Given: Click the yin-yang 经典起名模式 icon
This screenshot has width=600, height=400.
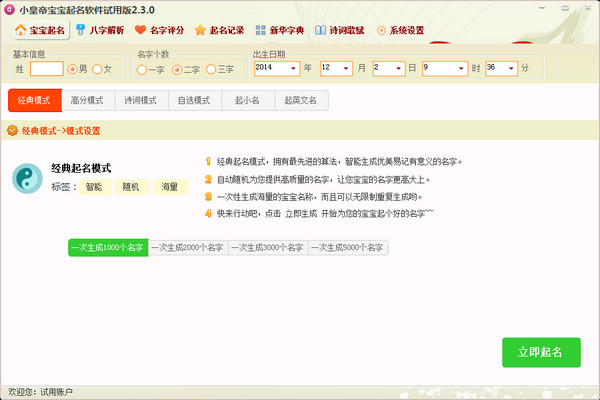Looking at the screenshot, I should pyautogui.click(x=26, y=178).
